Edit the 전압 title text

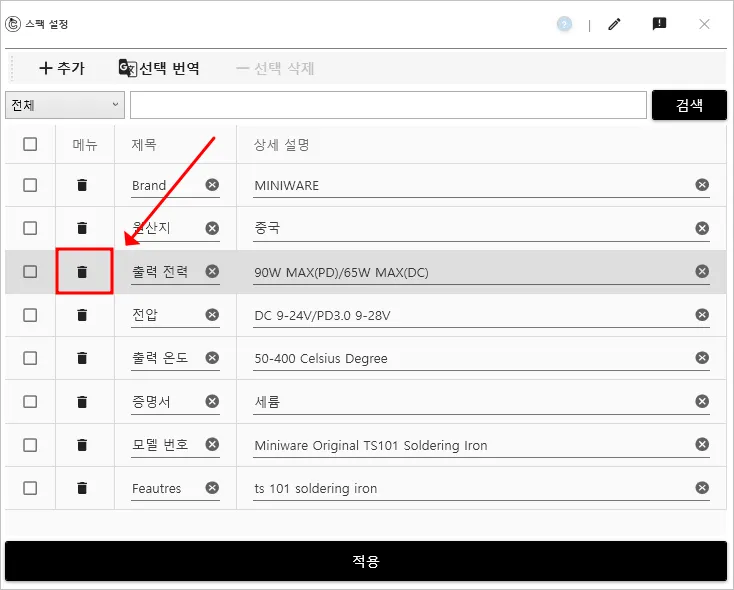[x=145, y=315]
